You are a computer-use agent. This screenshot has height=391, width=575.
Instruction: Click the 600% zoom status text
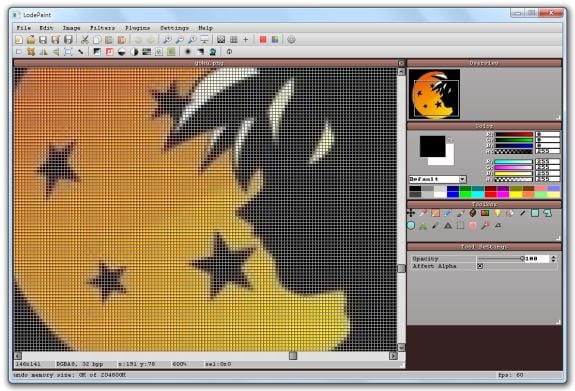[180, 364]
